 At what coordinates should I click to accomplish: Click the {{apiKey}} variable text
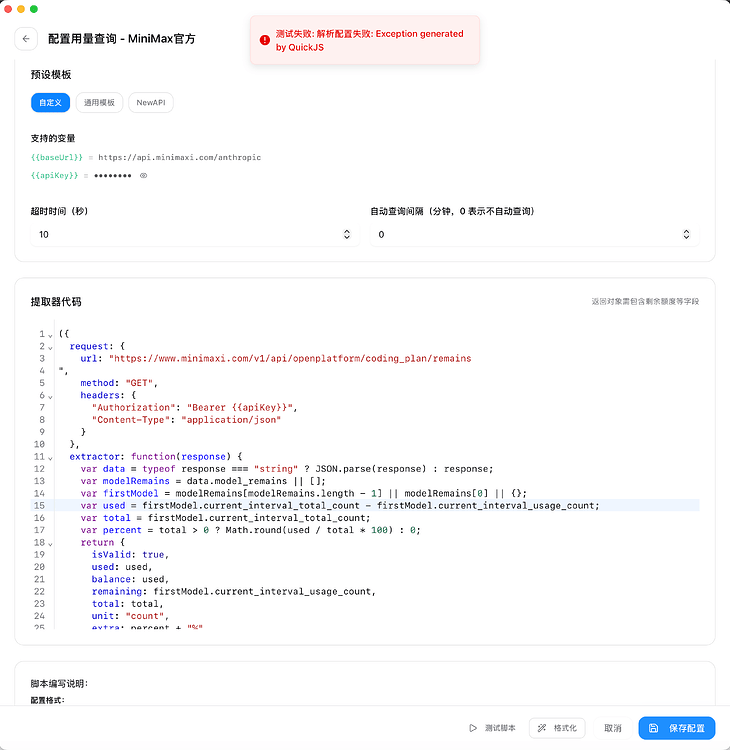[54, 176]
